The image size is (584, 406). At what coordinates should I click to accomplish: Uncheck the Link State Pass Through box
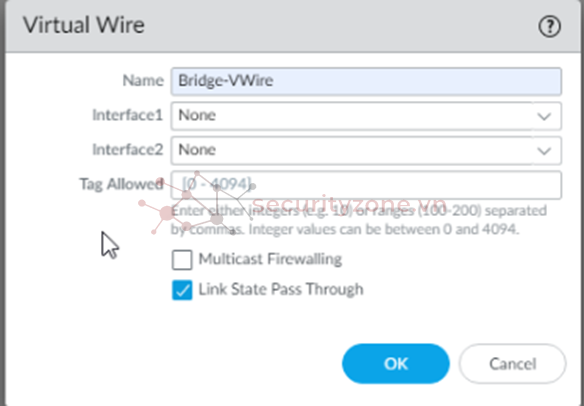click(182, 290)
